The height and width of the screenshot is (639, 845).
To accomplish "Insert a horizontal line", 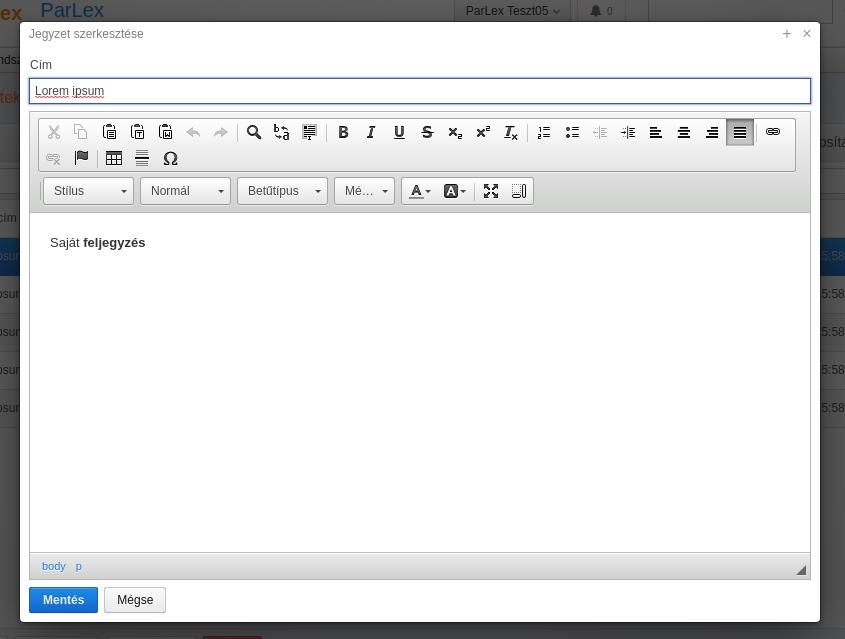I will pyautogui.click(x=142, y=158).
